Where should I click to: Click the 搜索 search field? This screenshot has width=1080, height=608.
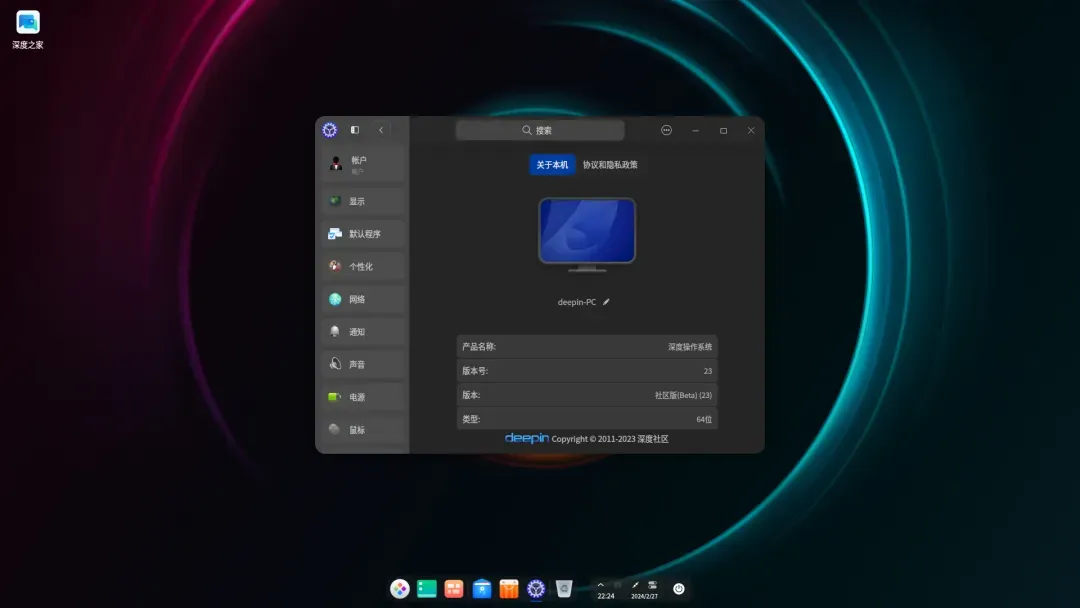coord(540,130)
